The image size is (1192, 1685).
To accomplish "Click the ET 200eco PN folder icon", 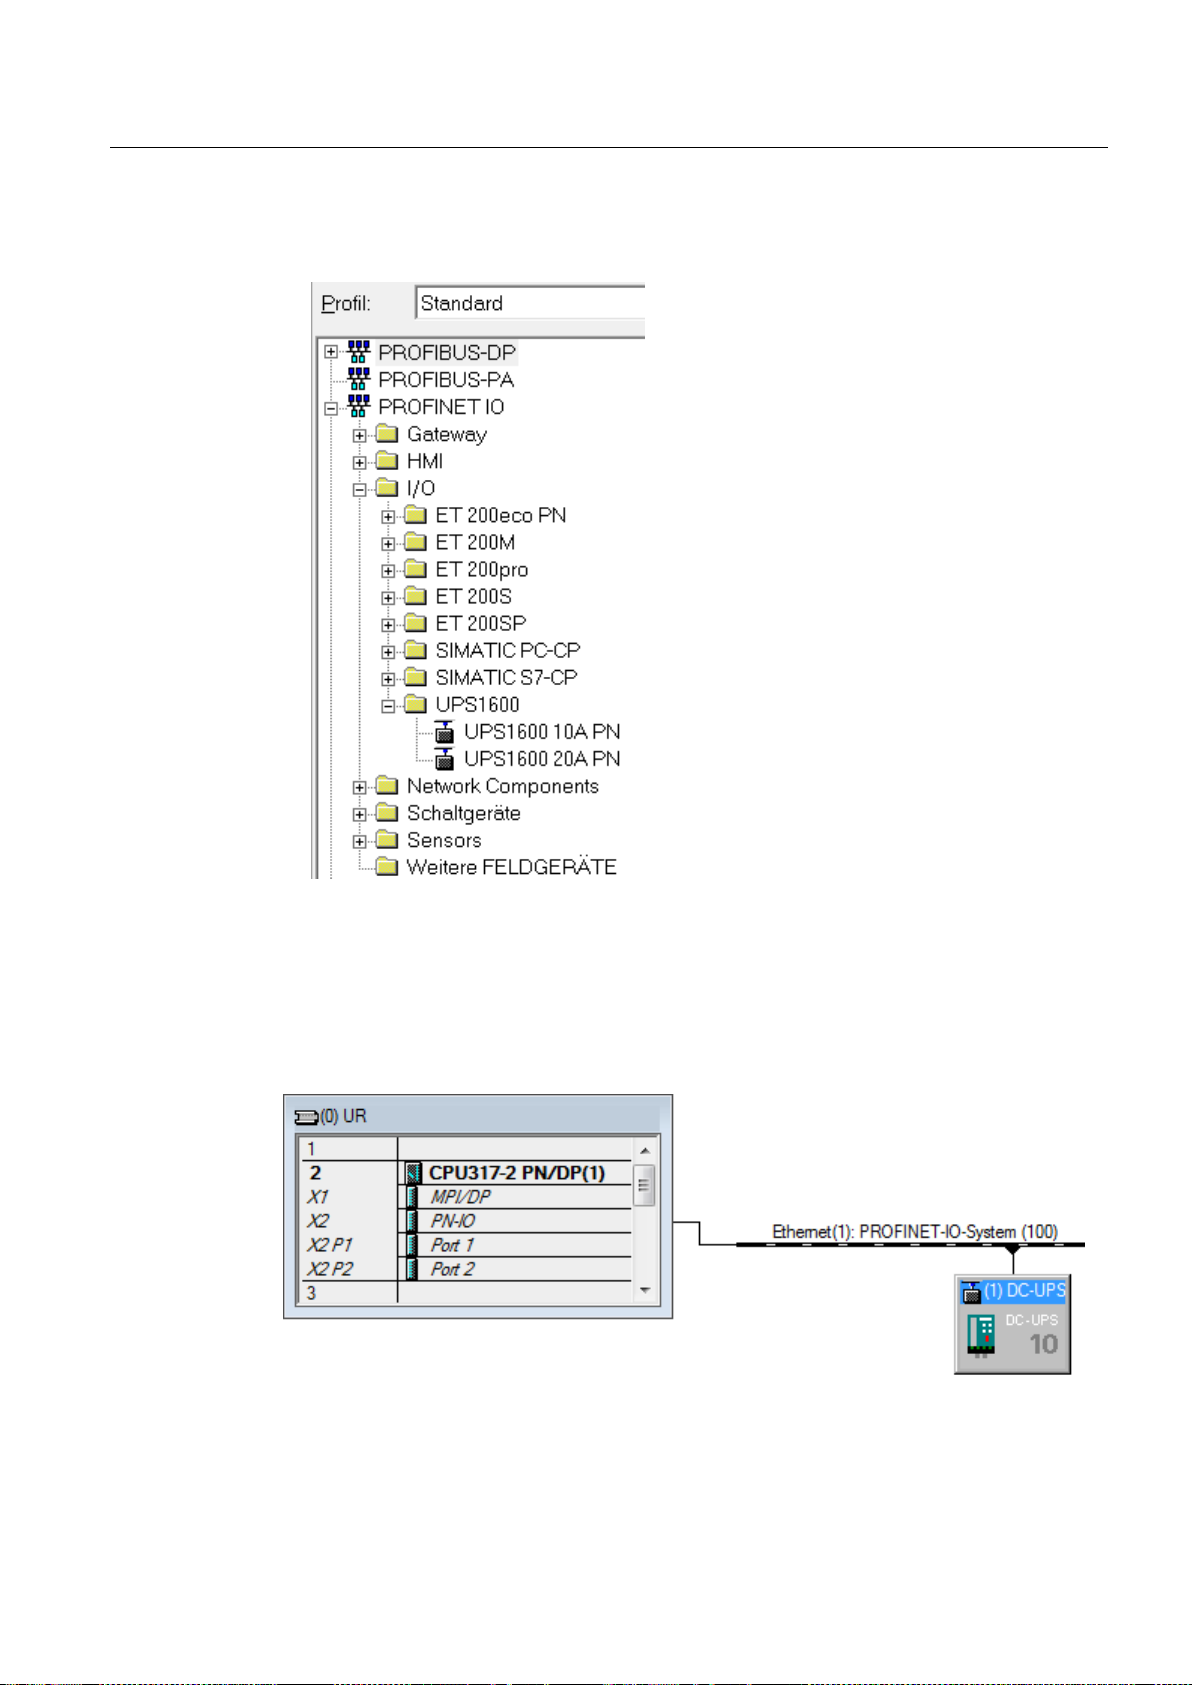I will (415, 515).
